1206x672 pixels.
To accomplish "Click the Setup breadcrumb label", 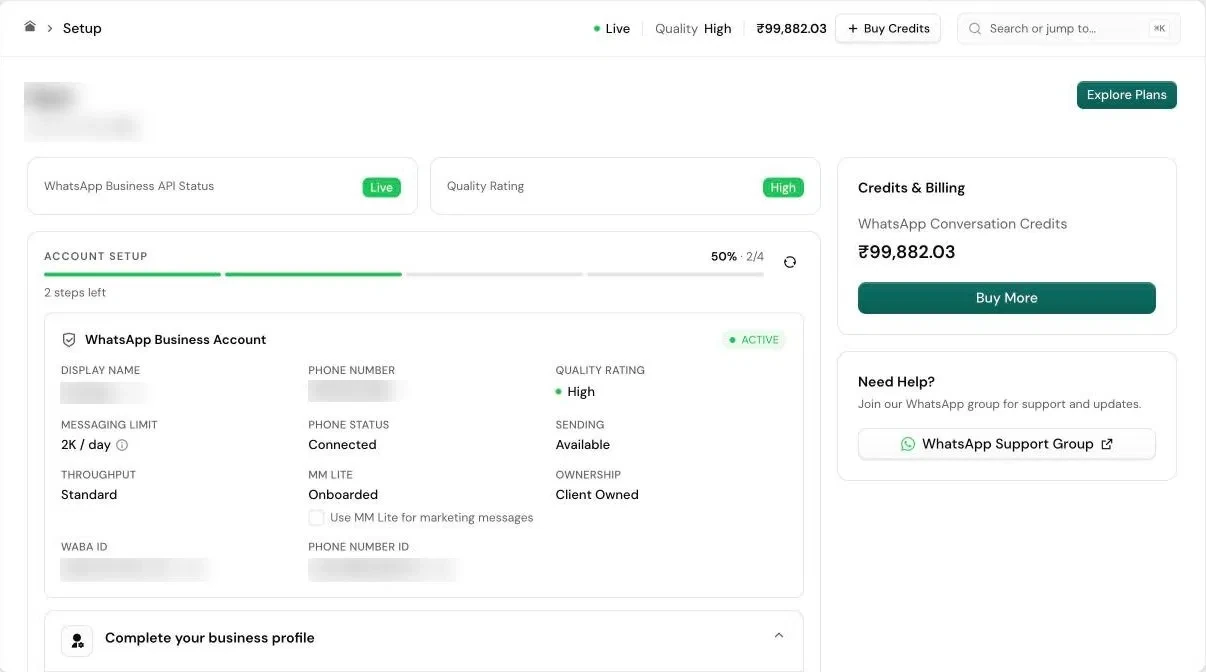I will click(82, 28).
